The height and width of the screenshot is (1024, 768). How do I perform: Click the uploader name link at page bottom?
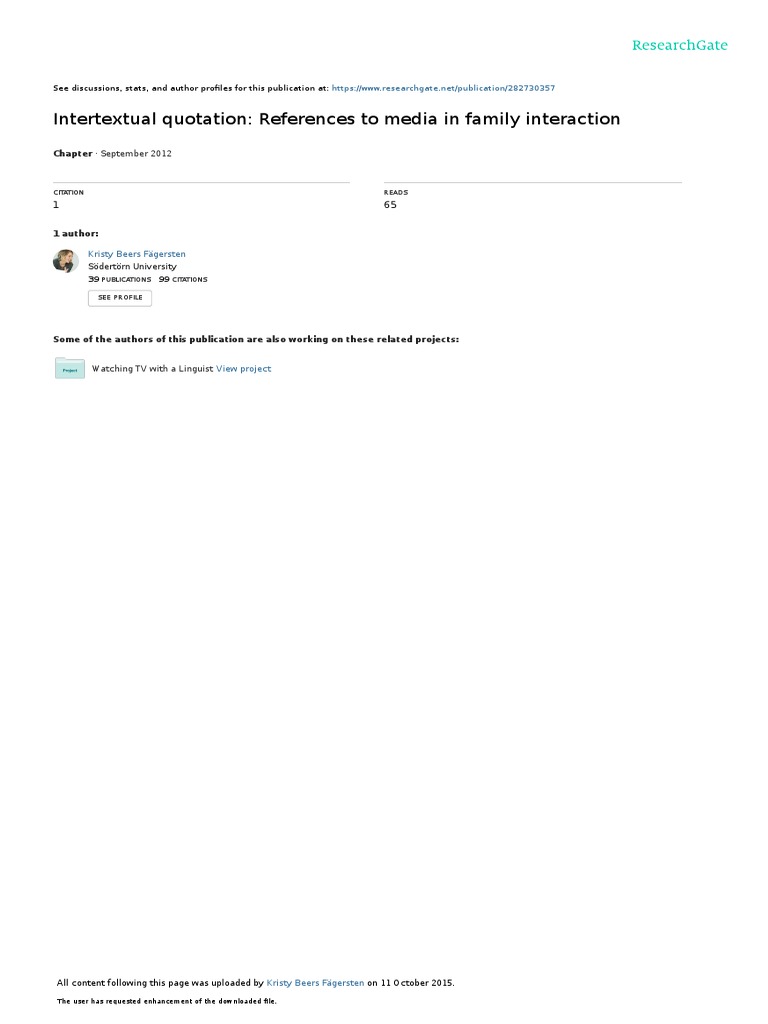pyautogui.click(x=315, y=983)
